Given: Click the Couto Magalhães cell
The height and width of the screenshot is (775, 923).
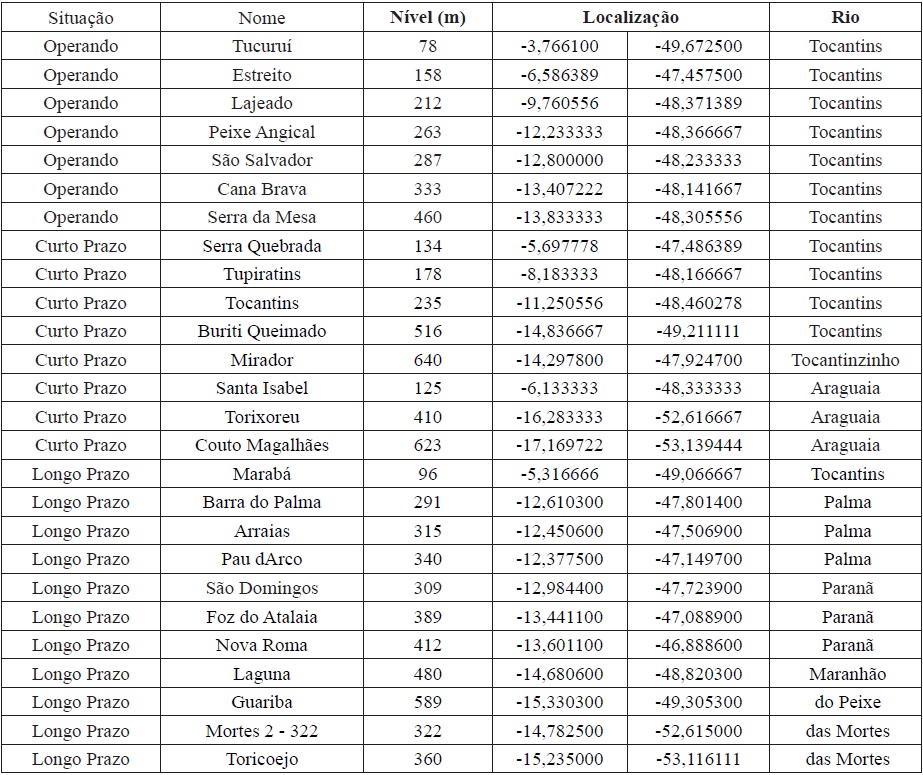Looking at the screenshot, I should tap(262, 446).
